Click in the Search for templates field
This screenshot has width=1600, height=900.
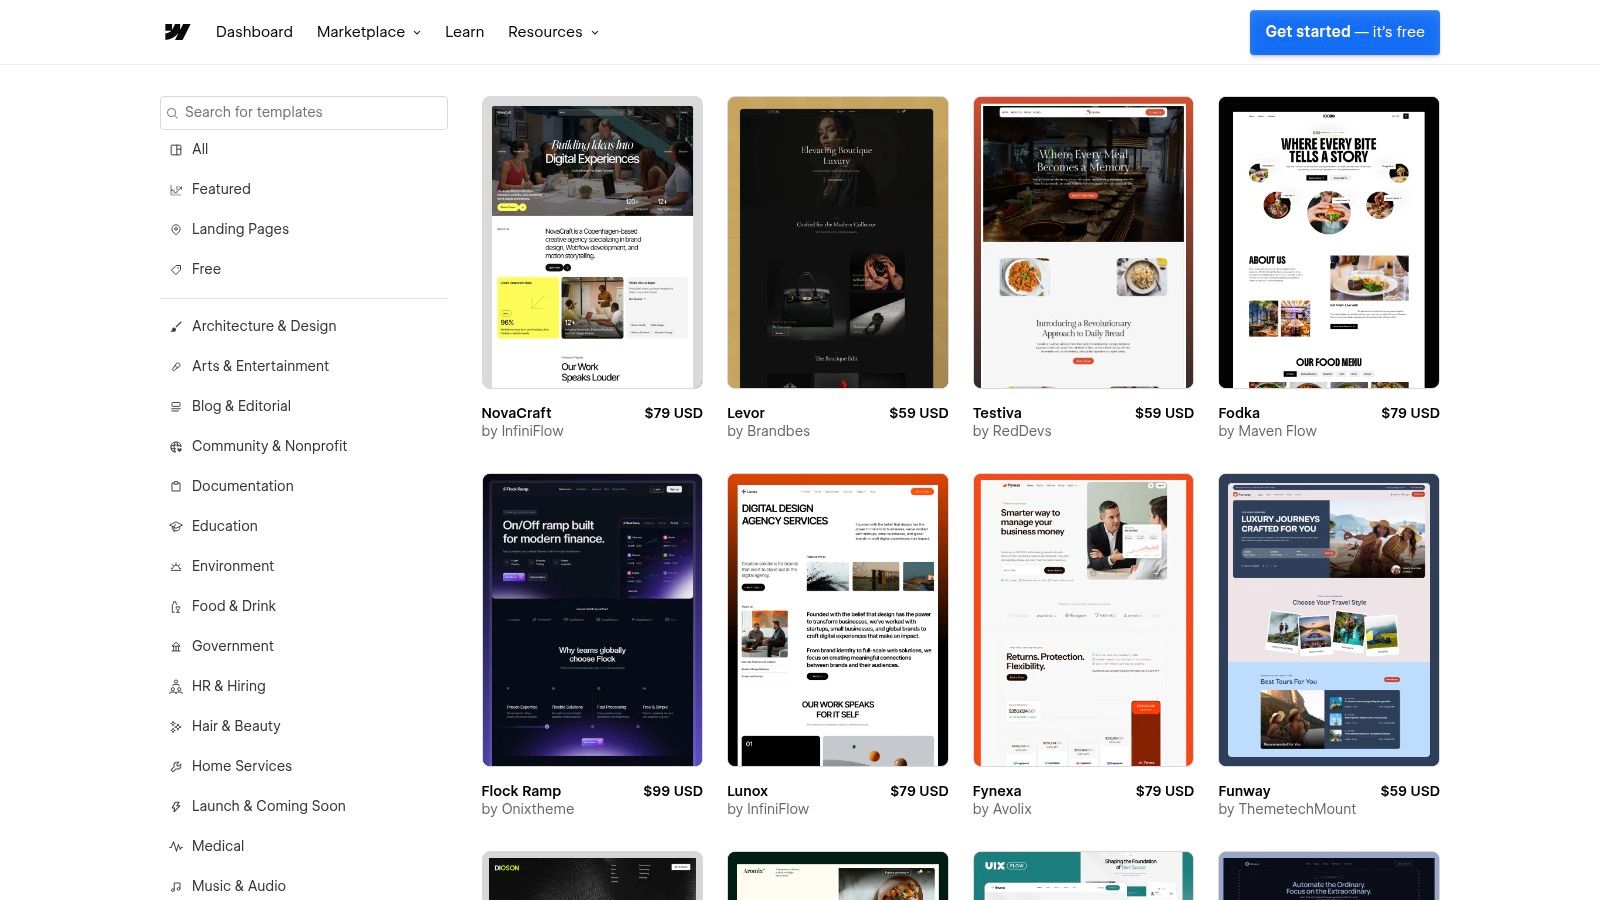click(304, 112)
